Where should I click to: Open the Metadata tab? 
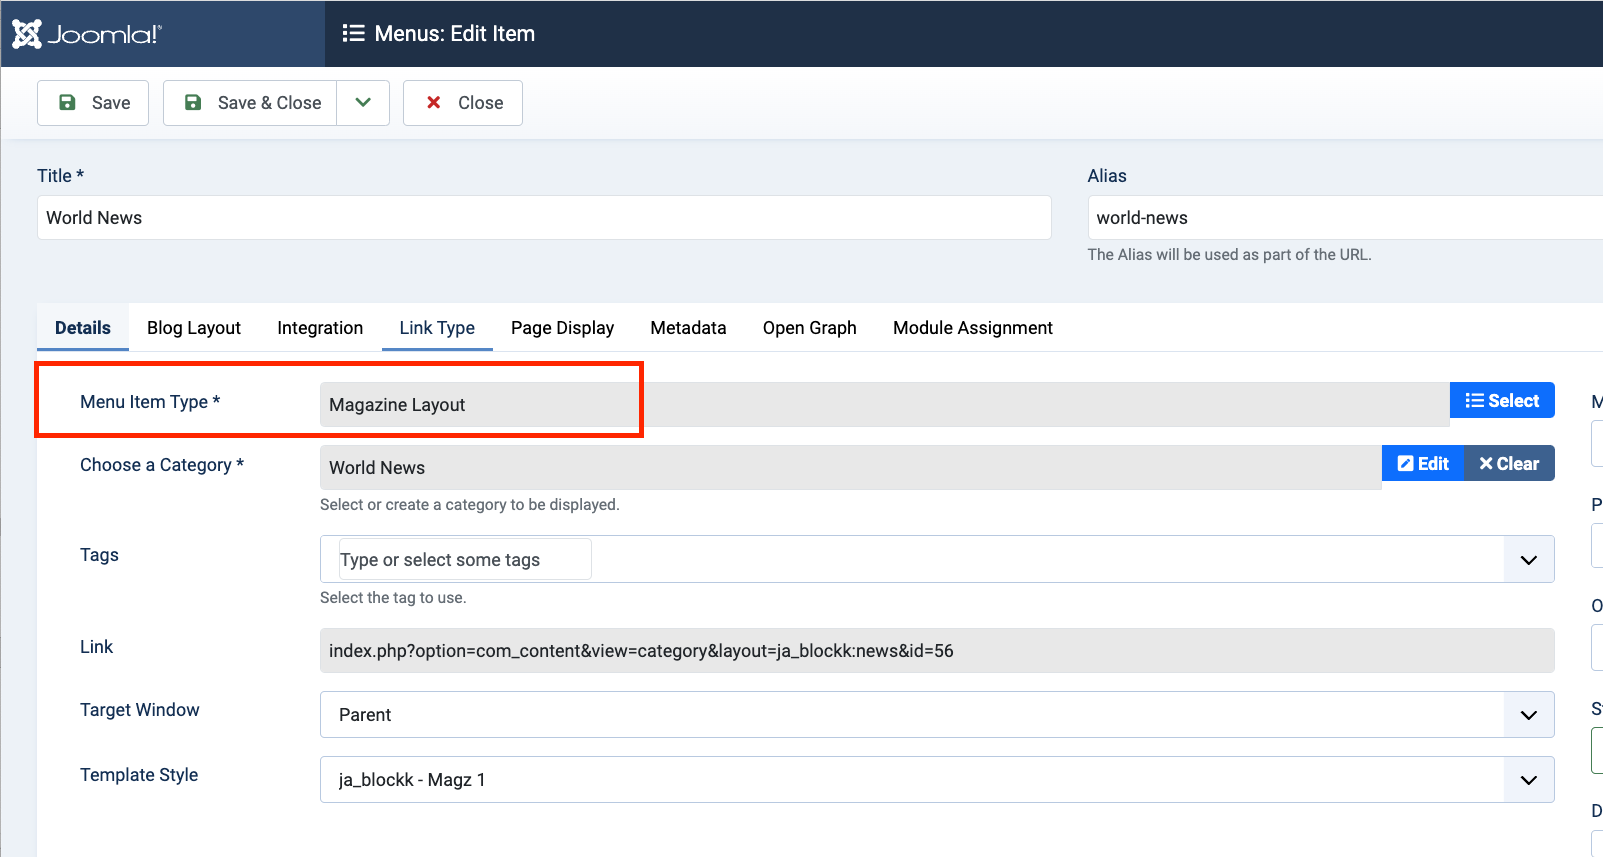(x=688, y=328)
